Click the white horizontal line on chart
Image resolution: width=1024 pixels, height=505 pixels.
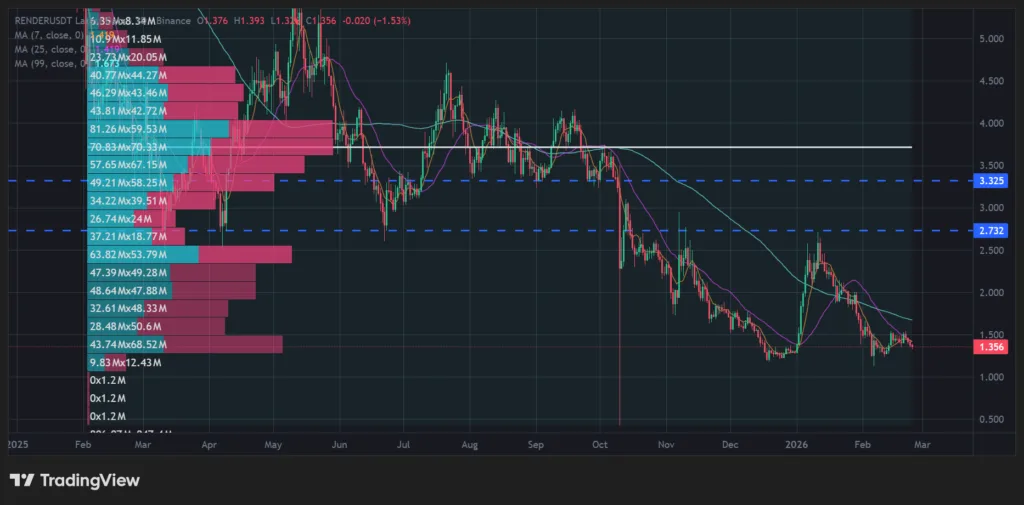pyautogui.click(x=622, y=147)
